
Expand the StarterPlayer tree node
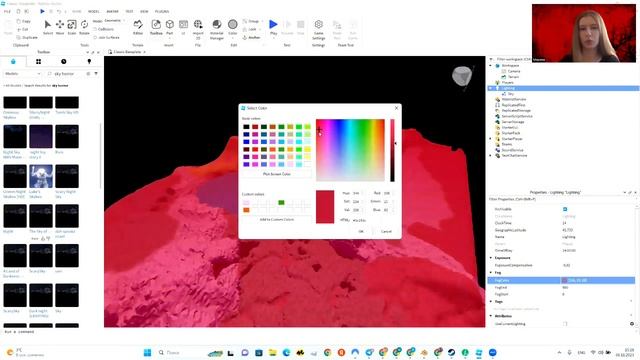491,139
